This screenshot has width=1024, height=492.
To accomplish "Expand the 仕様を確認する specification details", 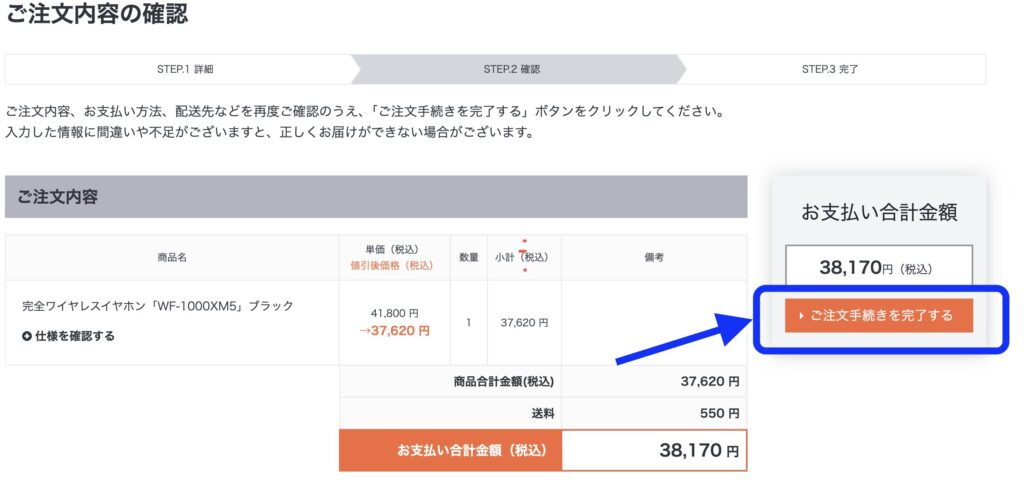I will click(x=75, y=336).
